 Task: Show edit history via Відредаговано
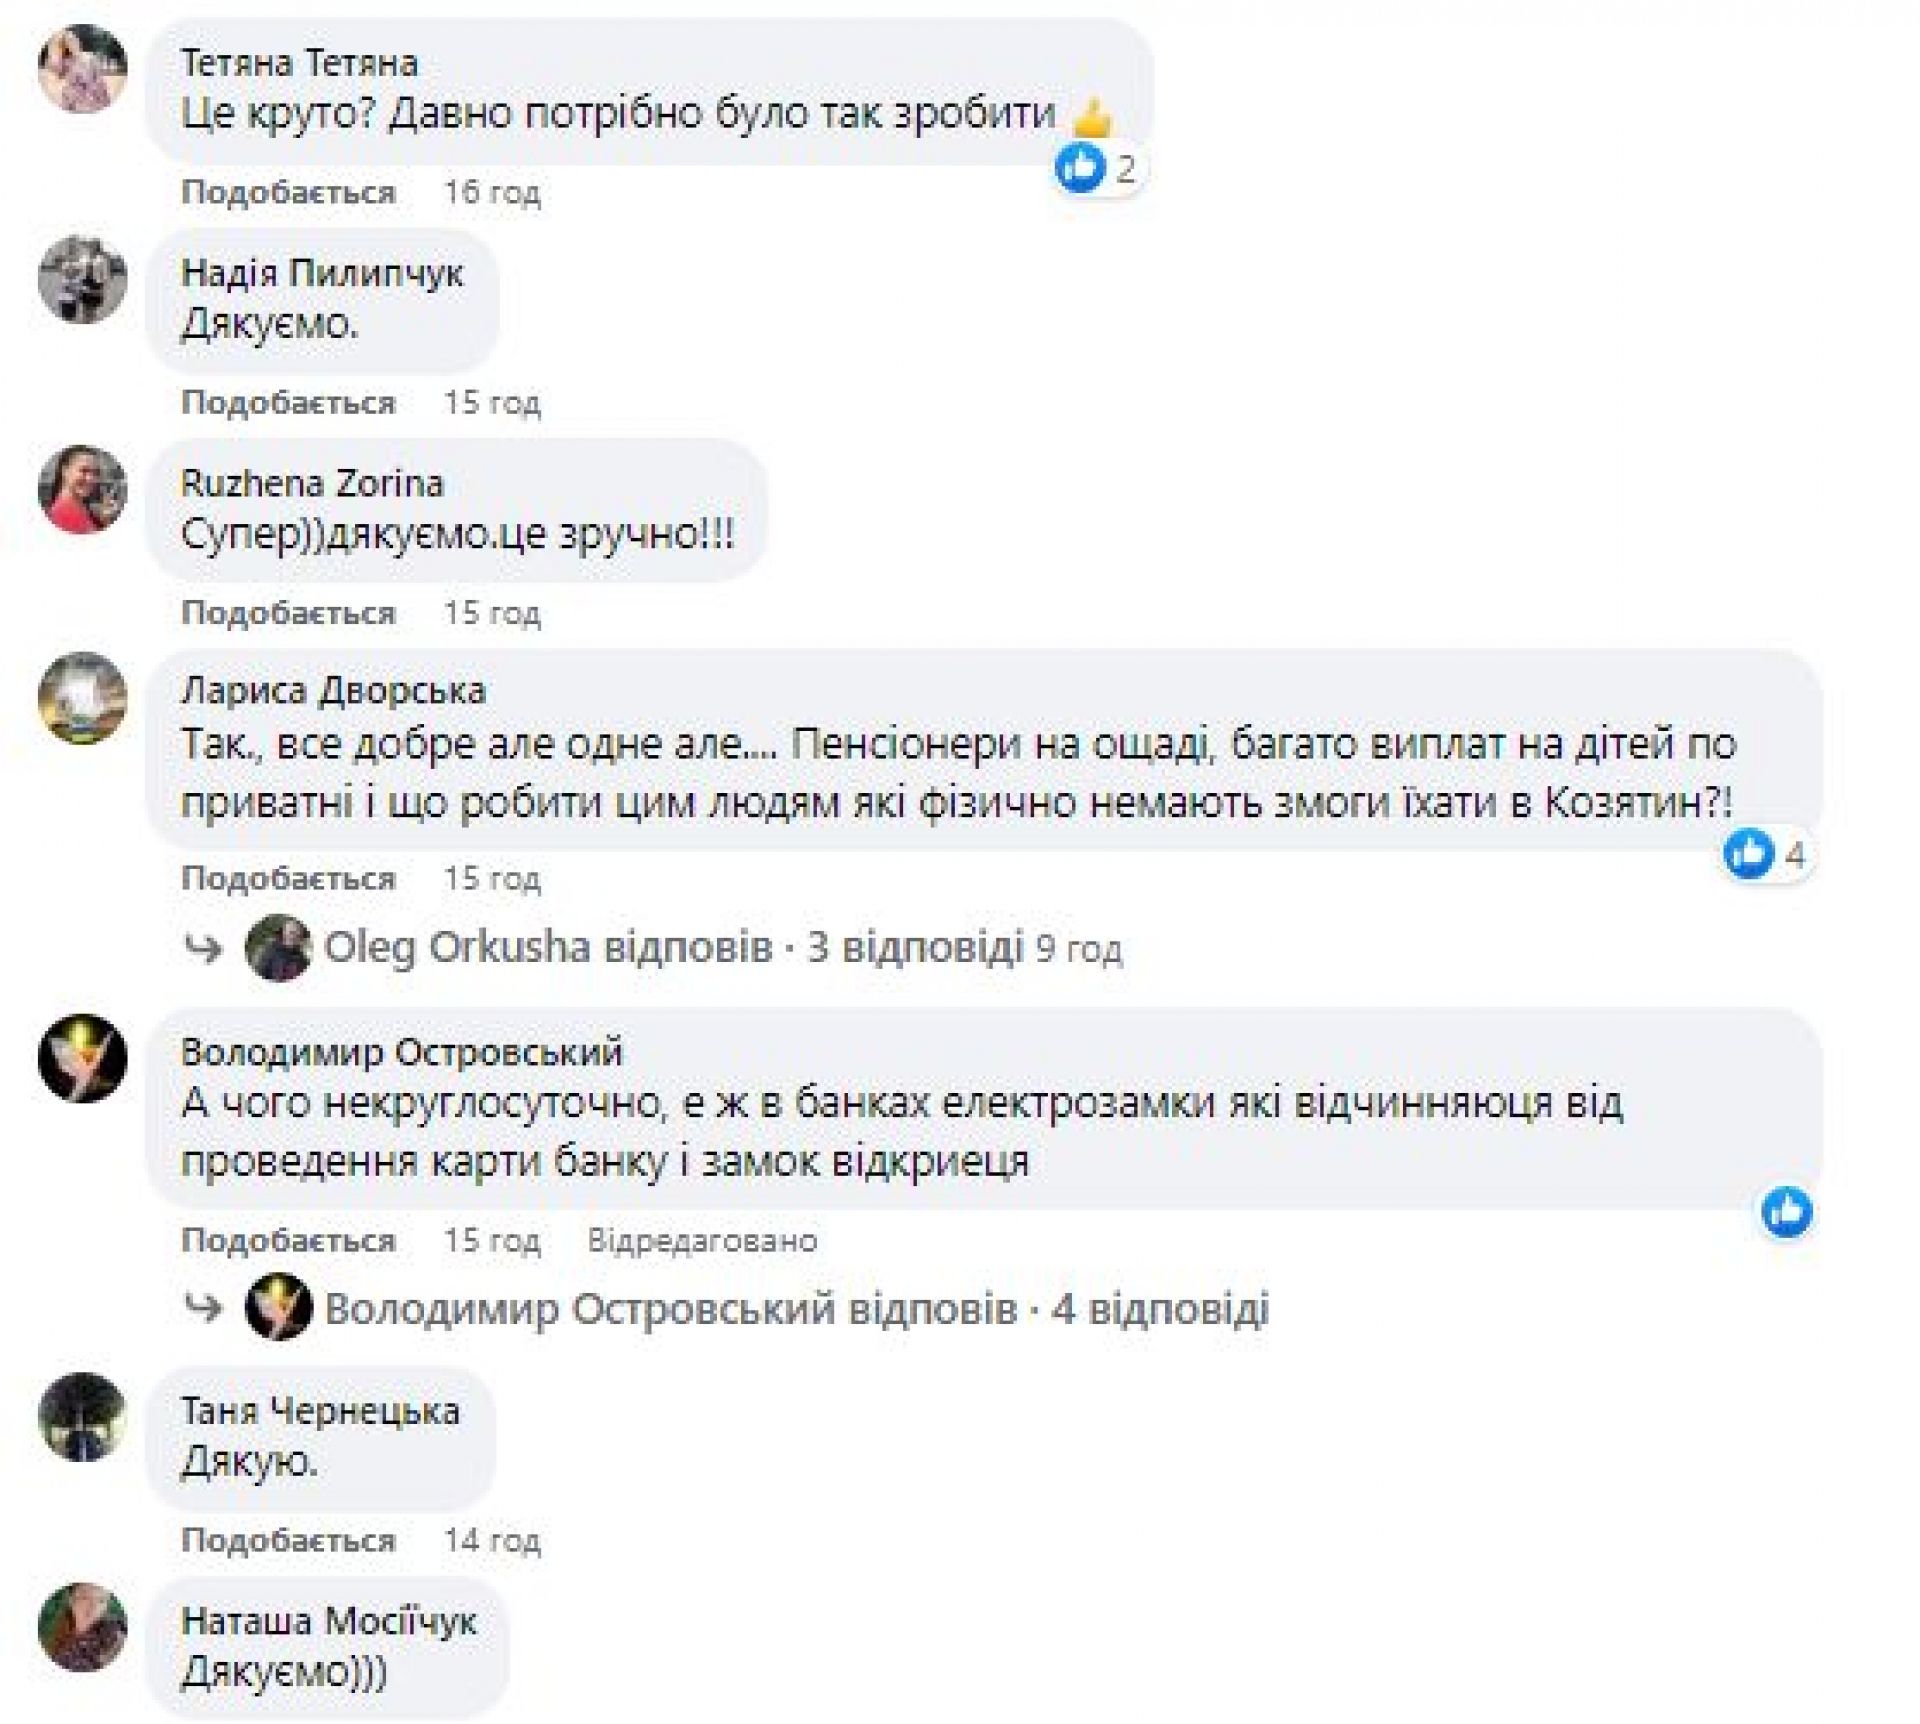pyautogui.click(x=702, y=1241)
